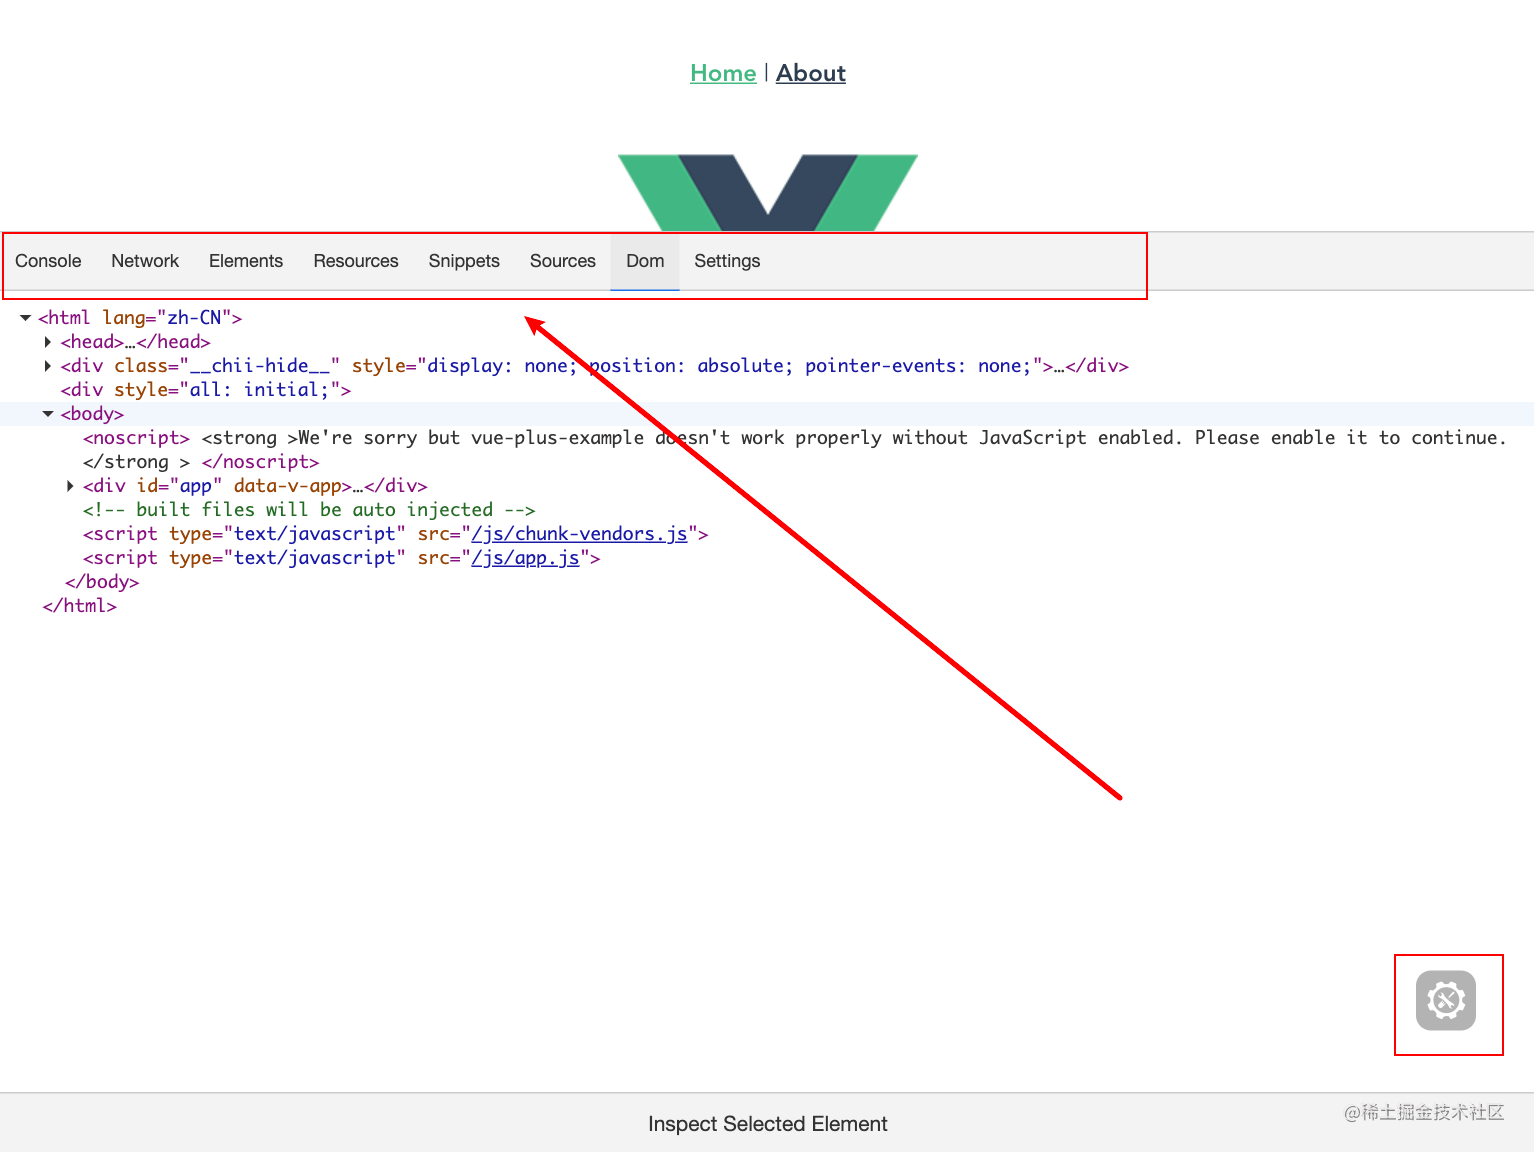
Task: Open the Resources tab
Action: tap(355, 261)
